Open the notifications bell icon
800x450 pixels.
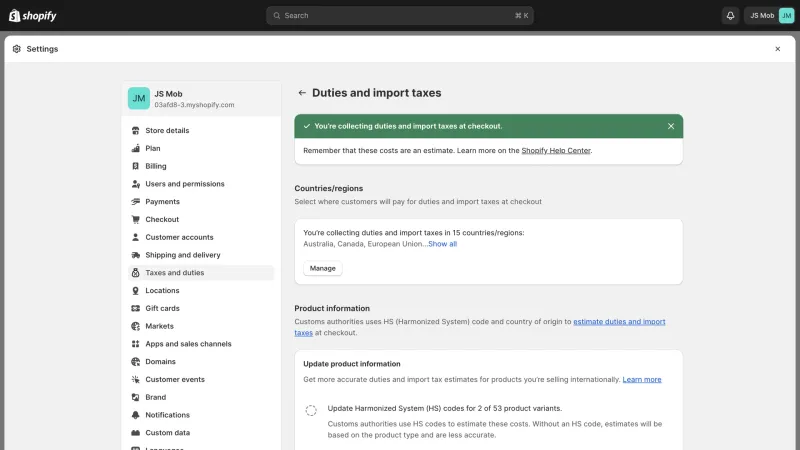[x=730, y=16]
